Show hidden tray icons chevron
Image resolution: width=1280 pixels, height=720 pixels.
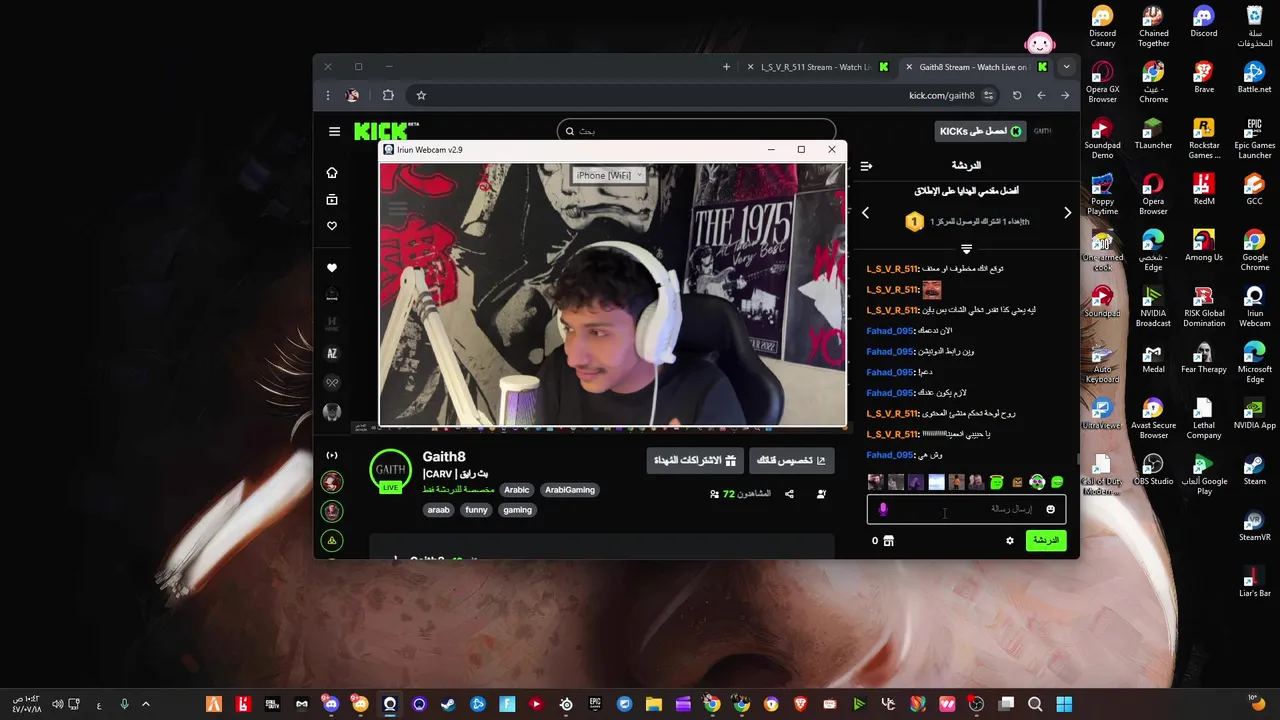(x=146, y=704)
